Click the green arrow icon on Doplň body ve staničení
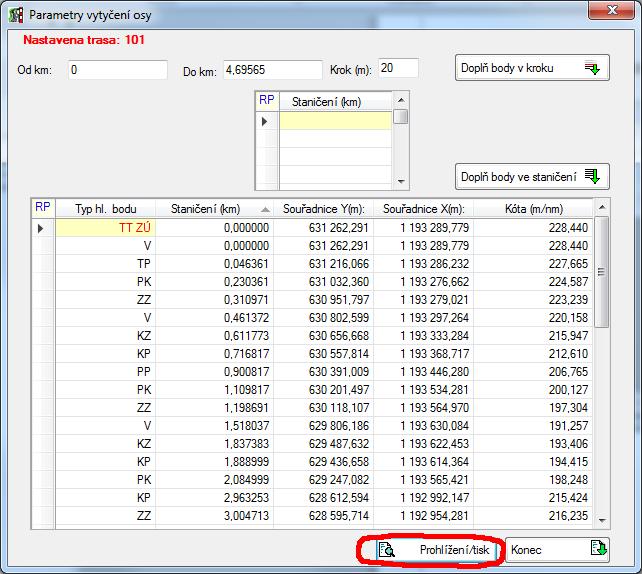Viewport: 642px width, 574px height. pos(592,177)
